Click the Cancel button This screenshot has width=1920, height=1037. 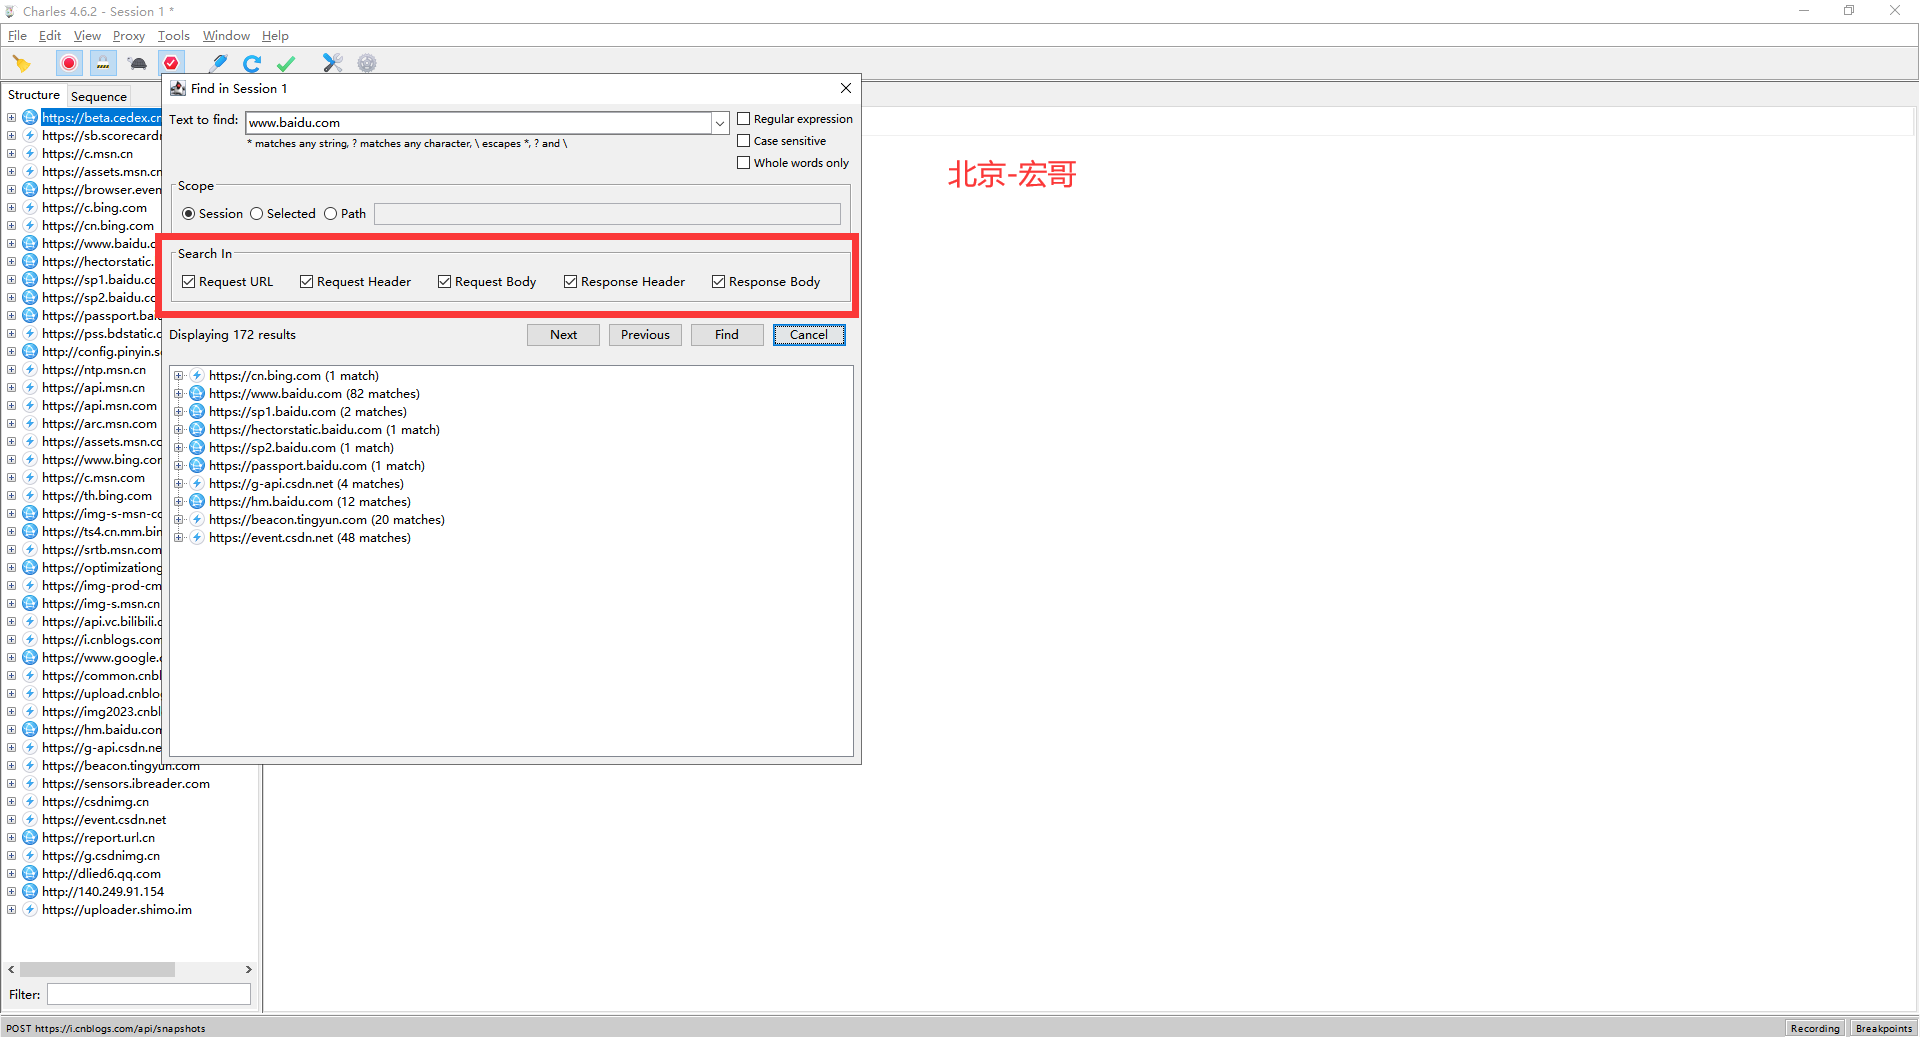[x=809, y=335]
